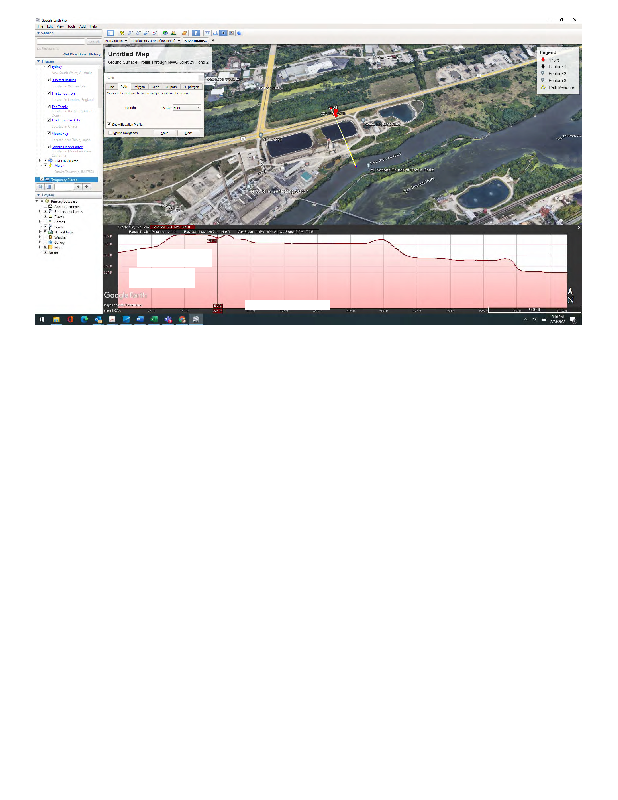Click the Search input field

pos(60,41)
